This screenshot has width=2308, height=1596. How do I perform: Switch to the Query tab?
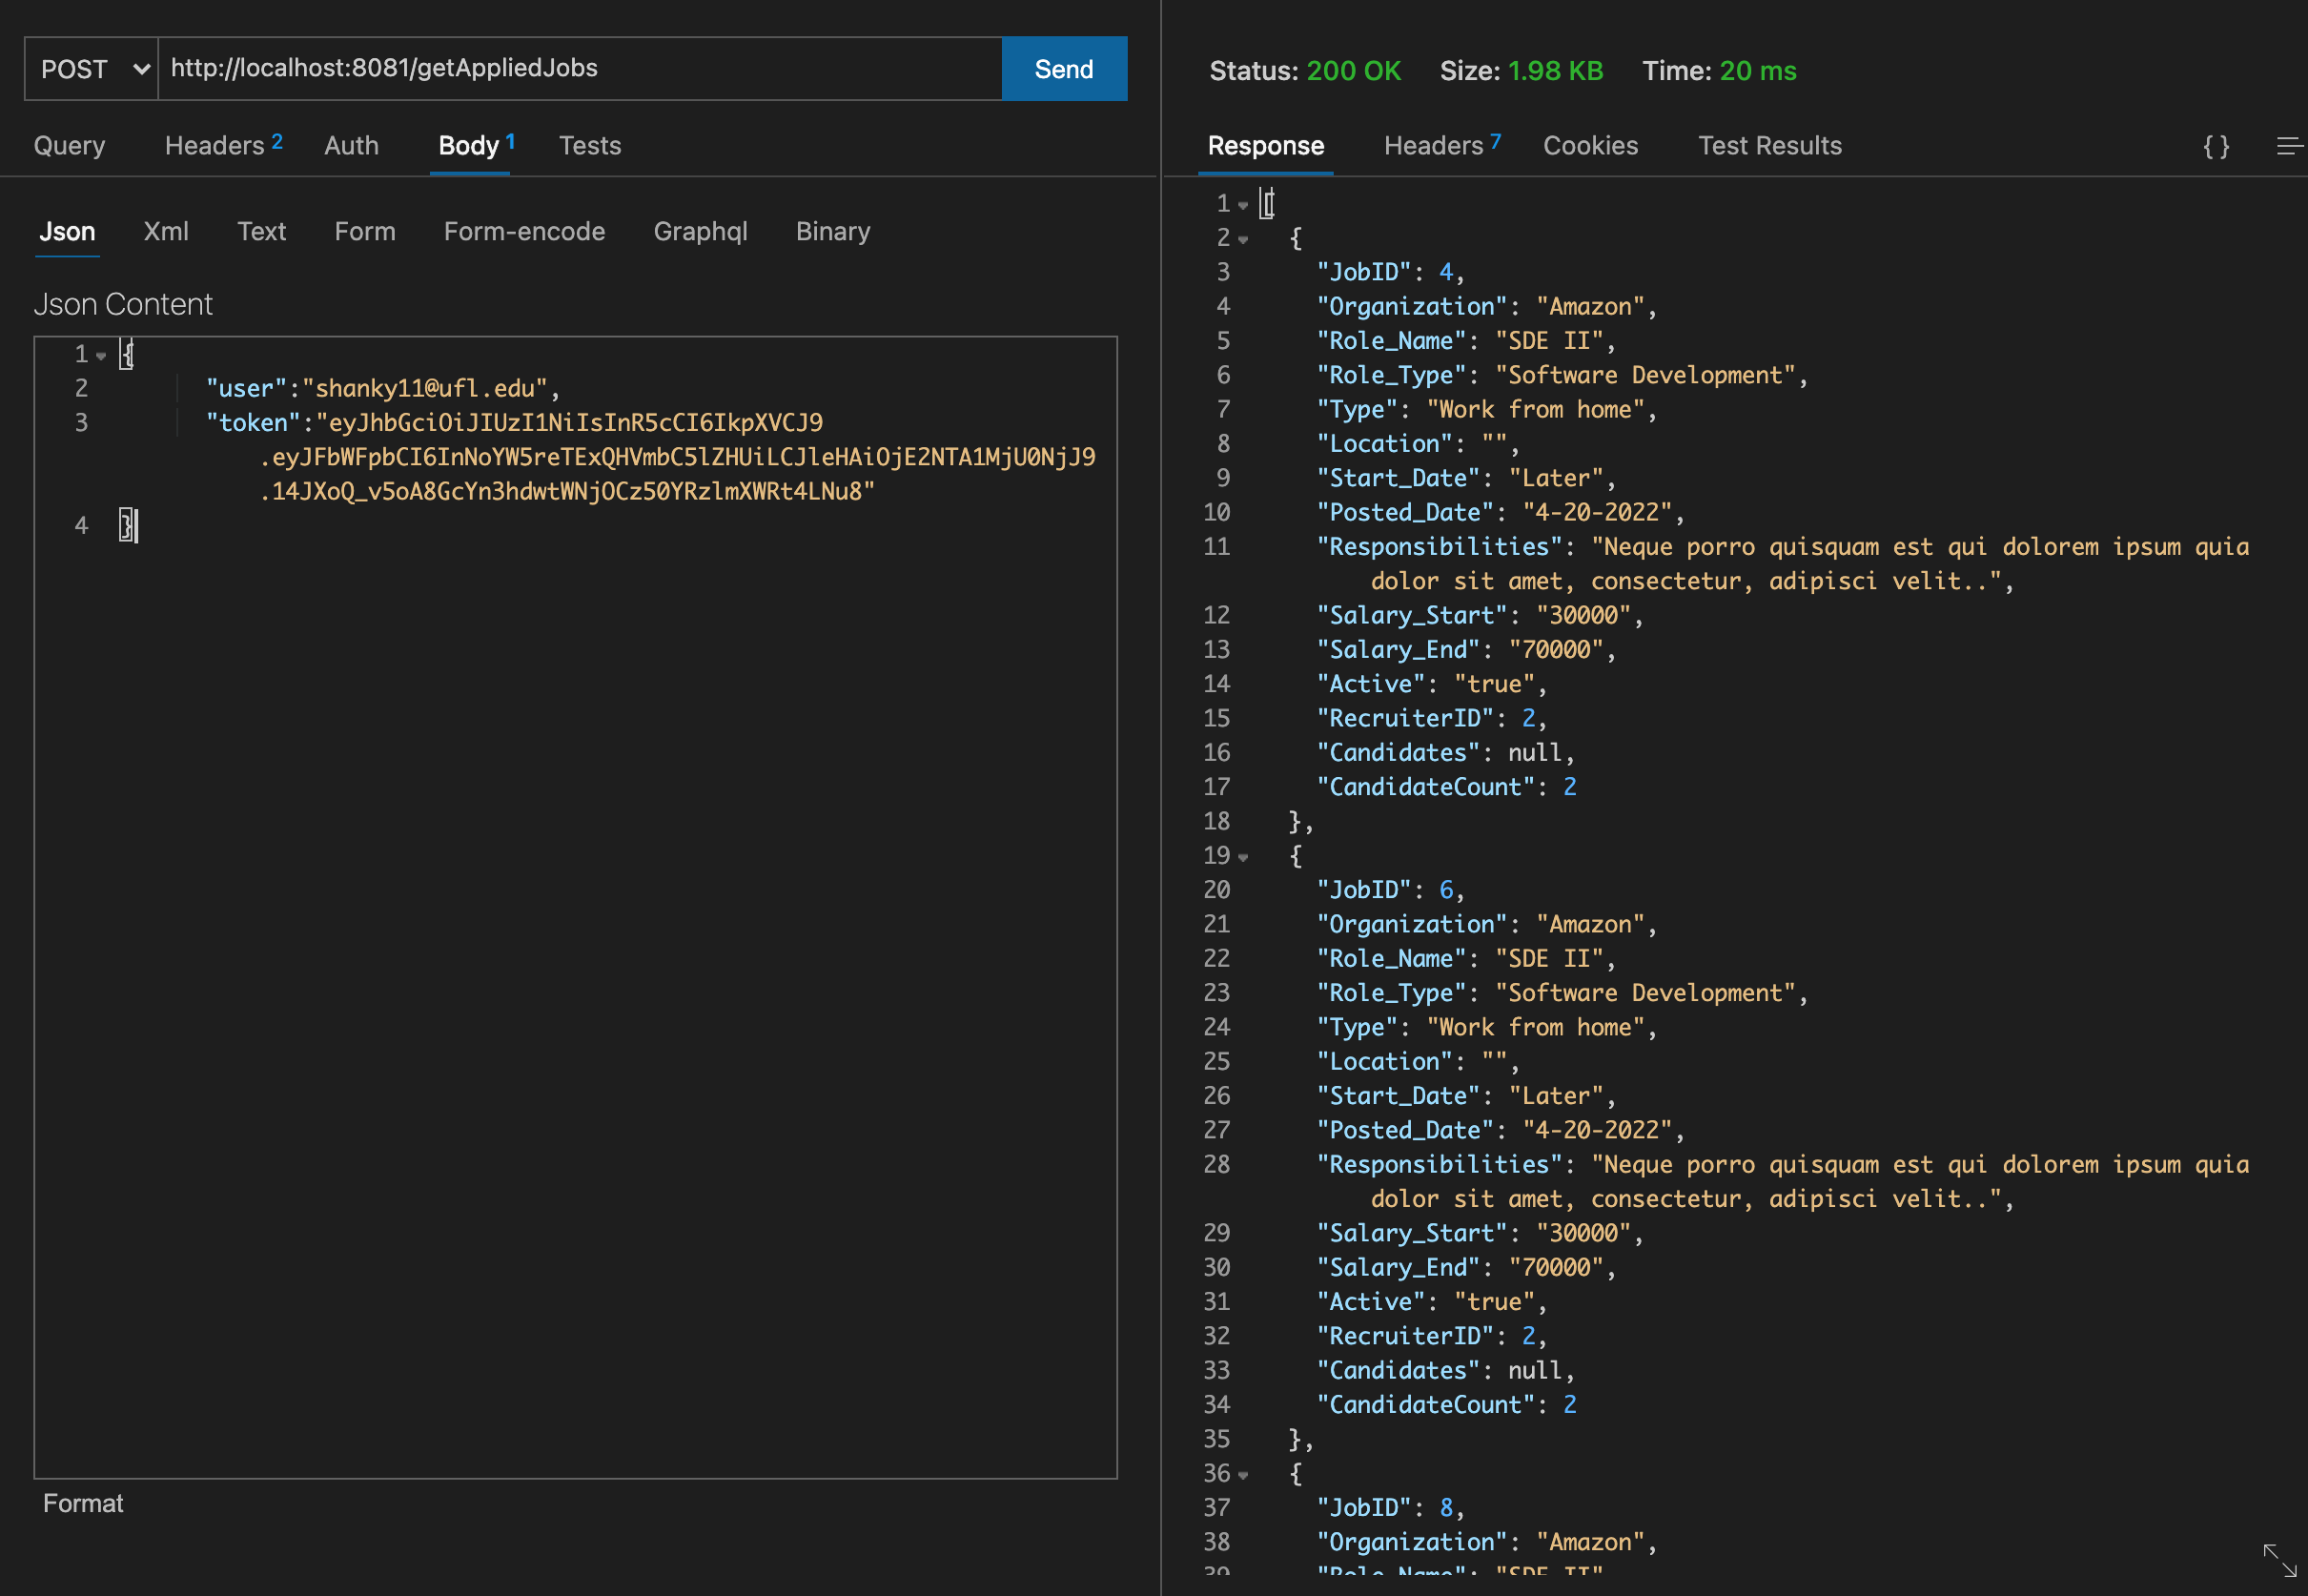(69, 146)
